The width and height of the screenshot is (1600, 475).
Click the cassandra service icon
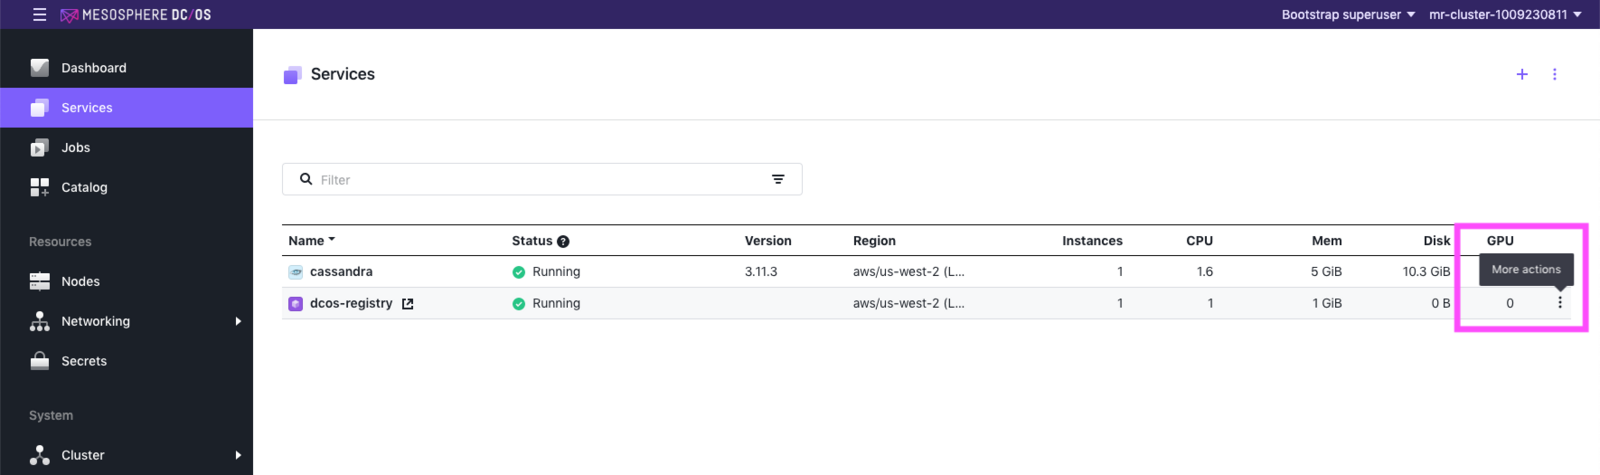296,272
